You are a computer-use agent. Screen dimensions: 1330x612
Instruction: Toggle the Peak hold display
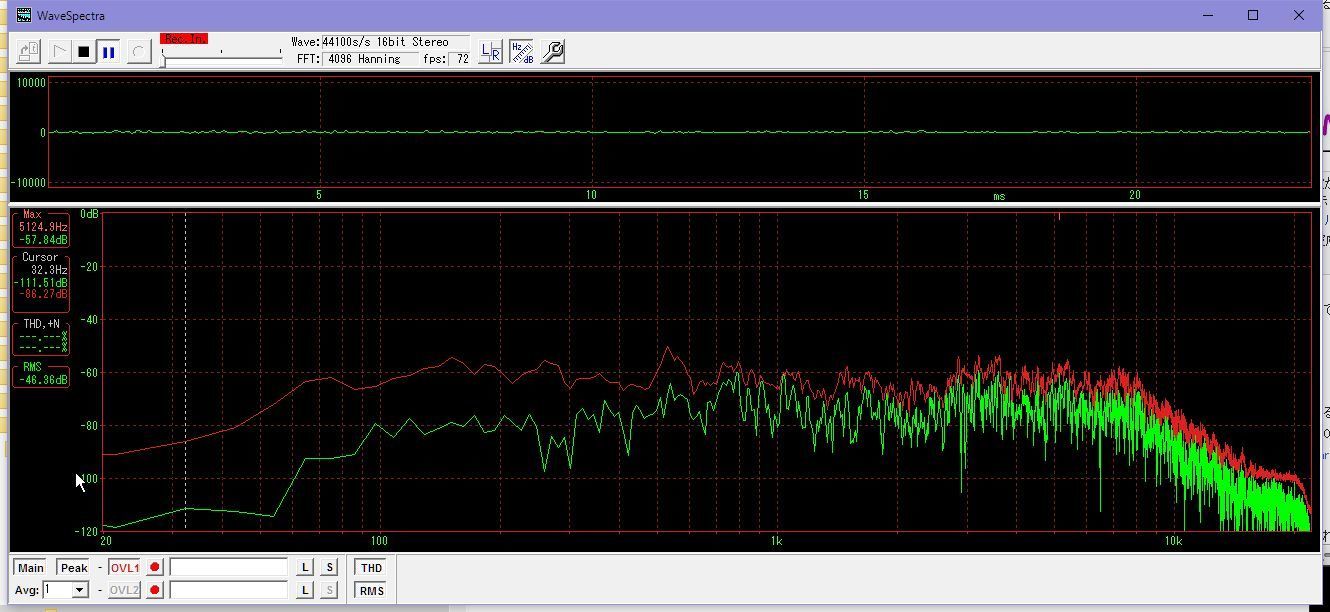[x=74, y=568]
